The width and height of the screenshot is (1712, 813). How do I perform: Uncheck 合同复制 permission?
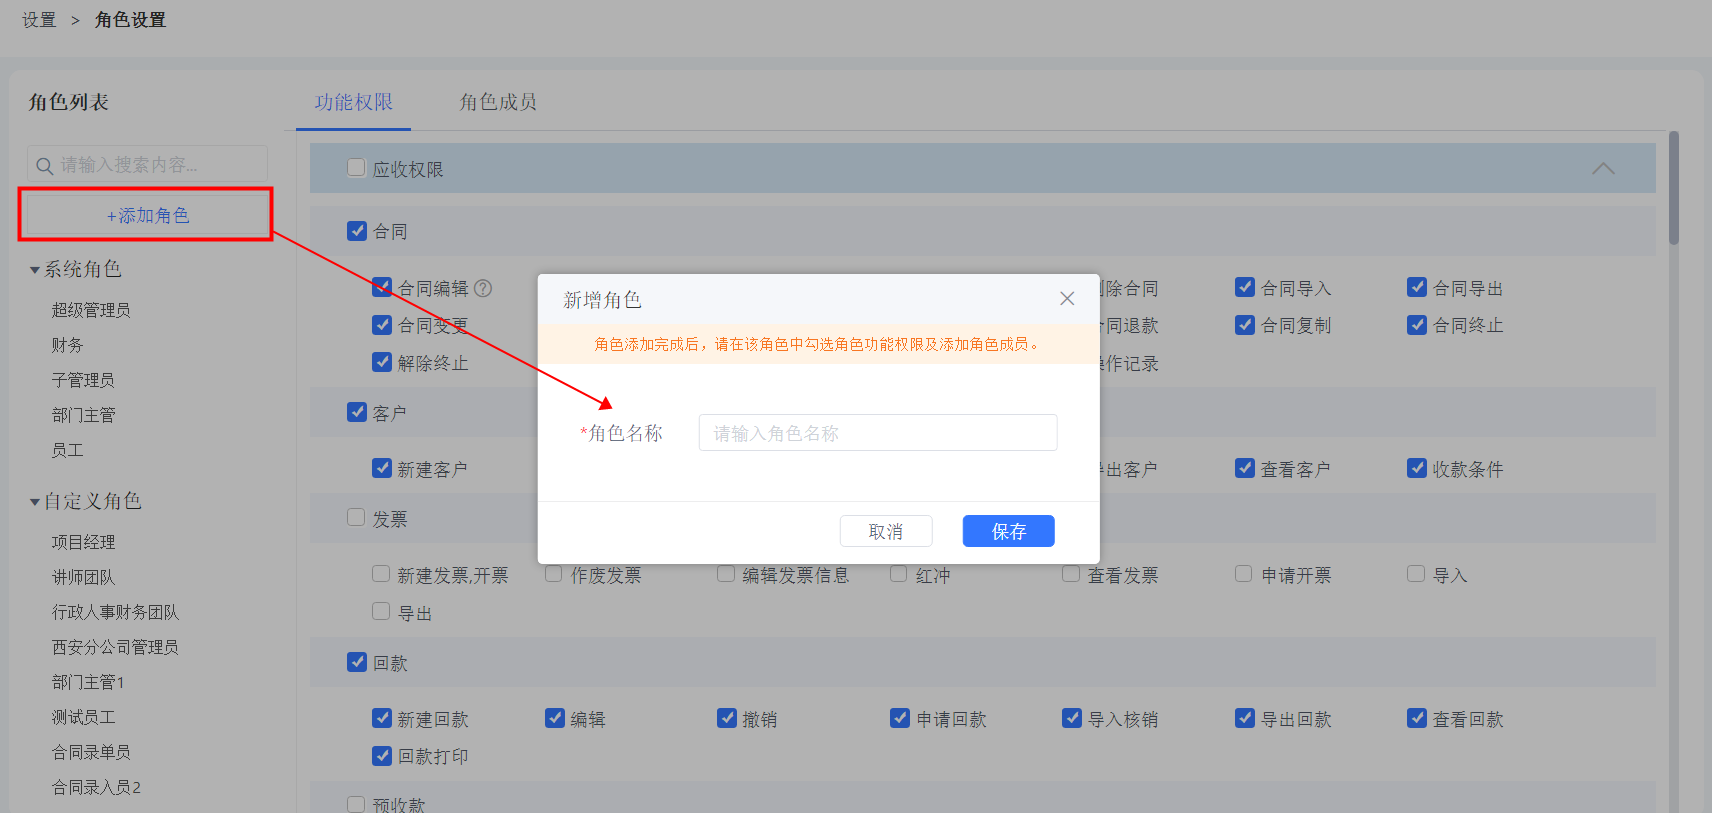click(1245, 325)
